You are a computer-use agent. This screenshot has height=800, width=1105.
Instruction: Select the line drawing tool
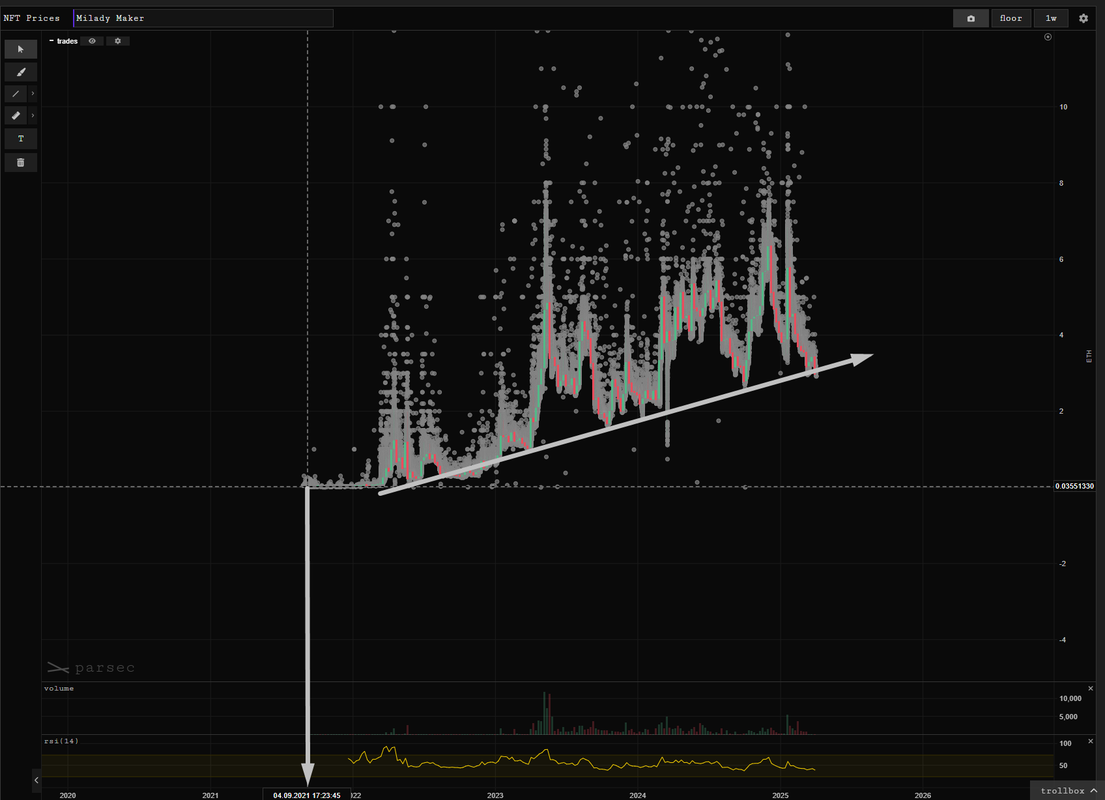pyautogui.click(x=16, y=94)
